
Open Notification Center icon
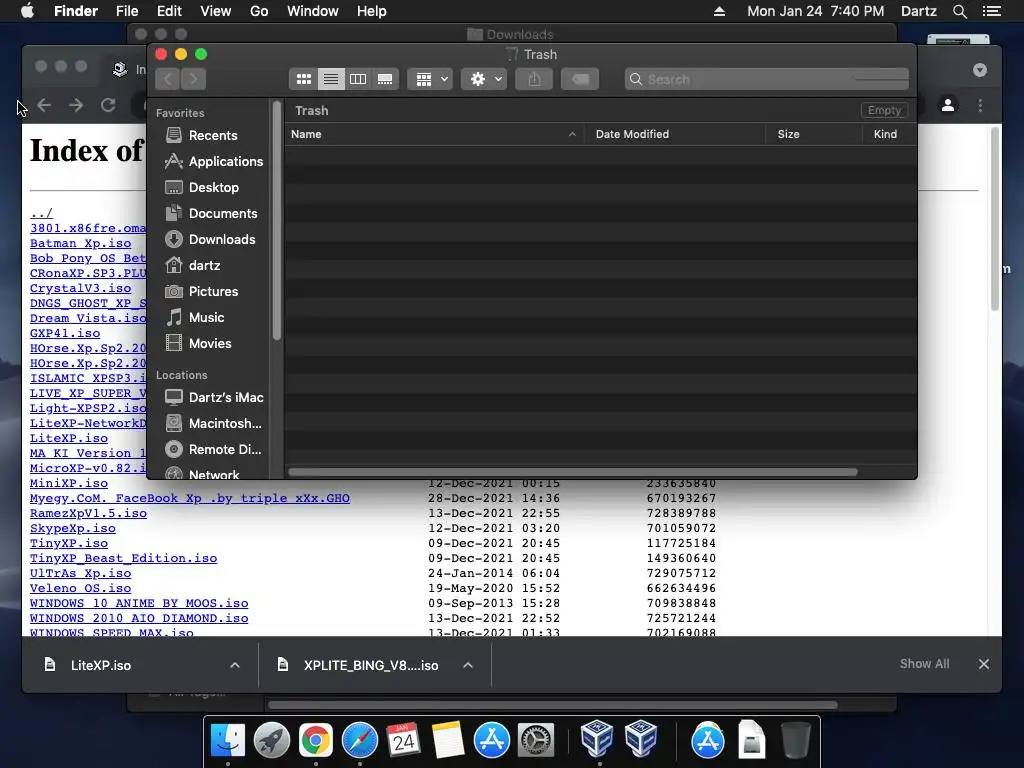point(991,11)
